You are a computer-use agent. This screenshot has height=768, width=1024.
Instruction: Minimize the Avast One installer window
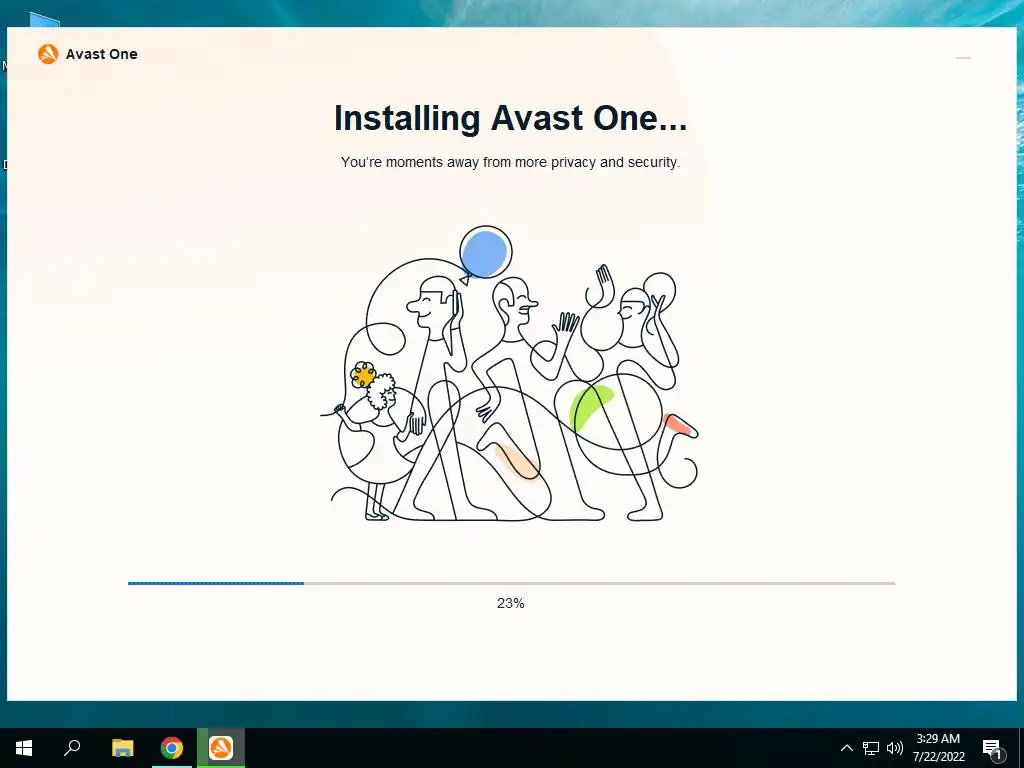click(963, 58)
